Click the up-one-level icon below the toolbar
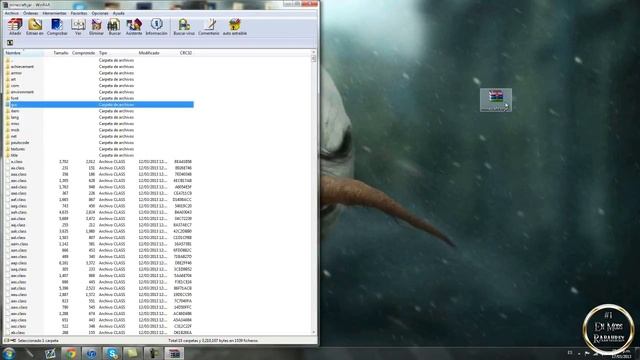This screenshot has height=360, width=640. [10, 43]
